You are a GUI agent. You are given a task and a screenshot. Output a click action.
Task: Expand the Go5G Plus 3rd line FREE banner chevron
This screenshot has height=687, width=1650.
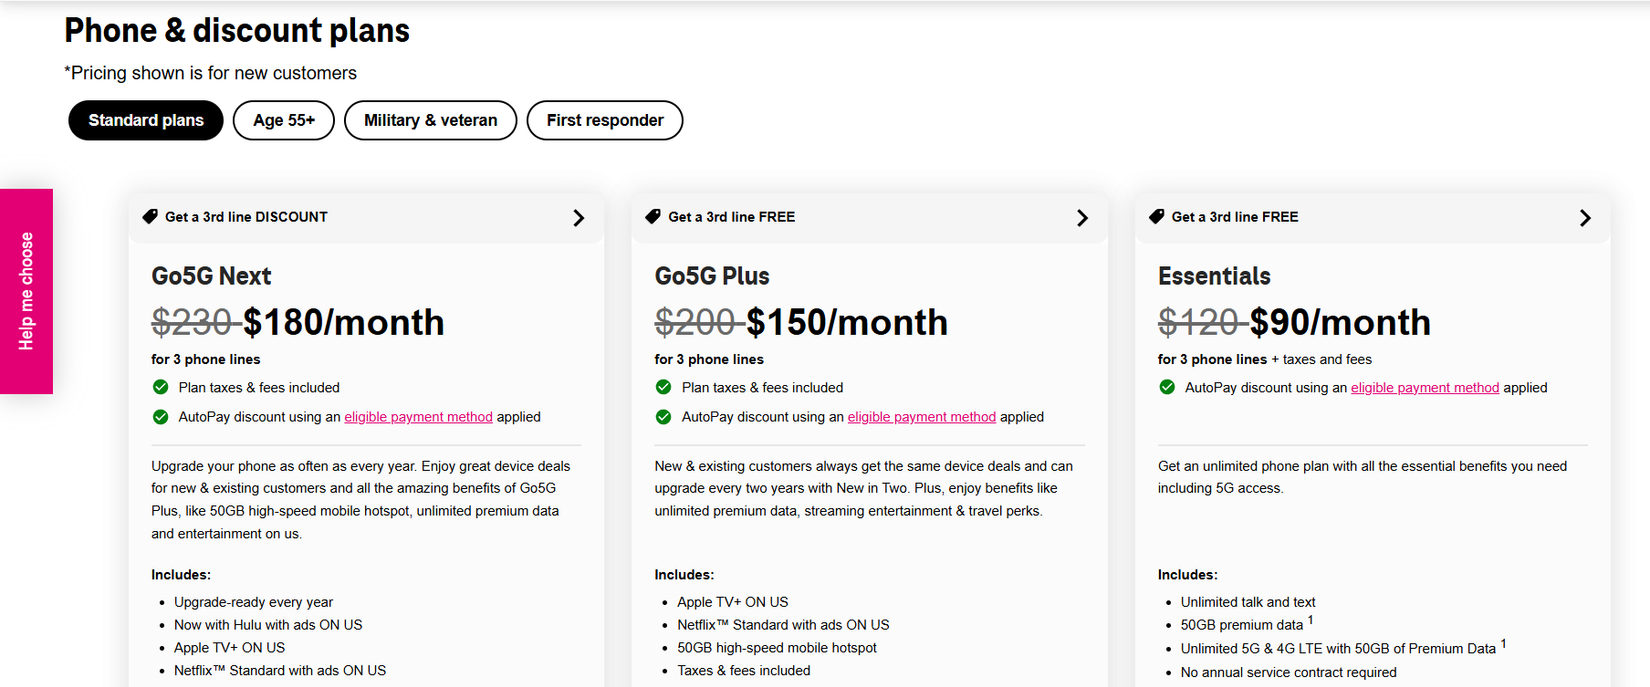[x=1082, y=217]
